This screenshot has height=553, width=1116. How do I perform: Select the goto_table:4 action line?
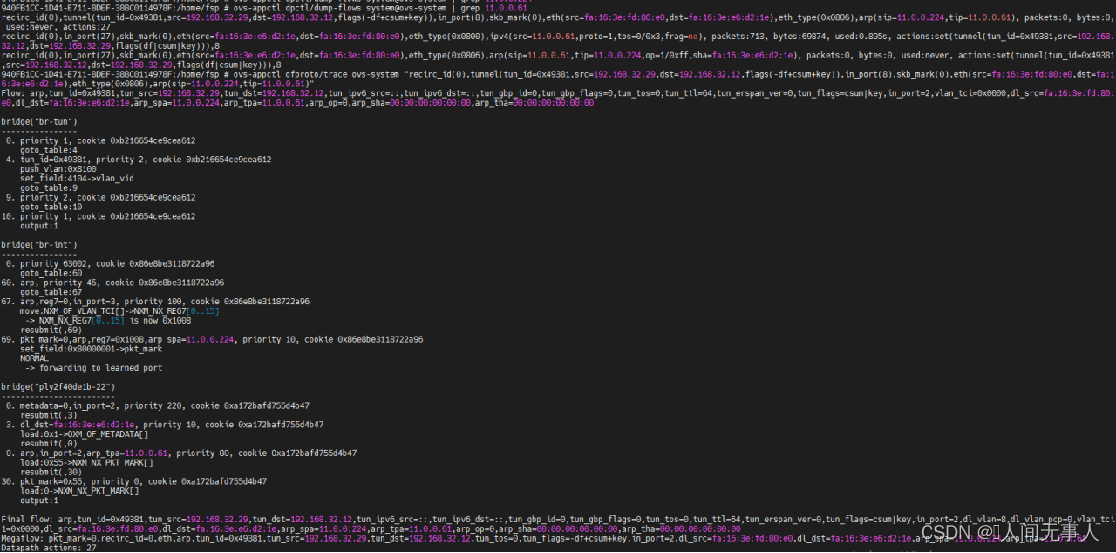point(49,150)
